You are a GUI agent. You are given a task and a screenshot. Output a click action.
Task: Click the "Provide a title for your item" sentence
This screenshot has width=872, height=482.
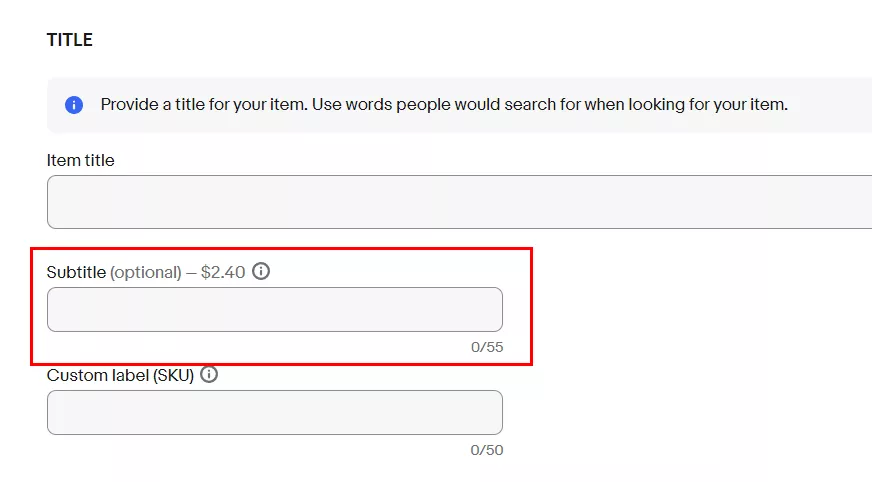(204, 105)
